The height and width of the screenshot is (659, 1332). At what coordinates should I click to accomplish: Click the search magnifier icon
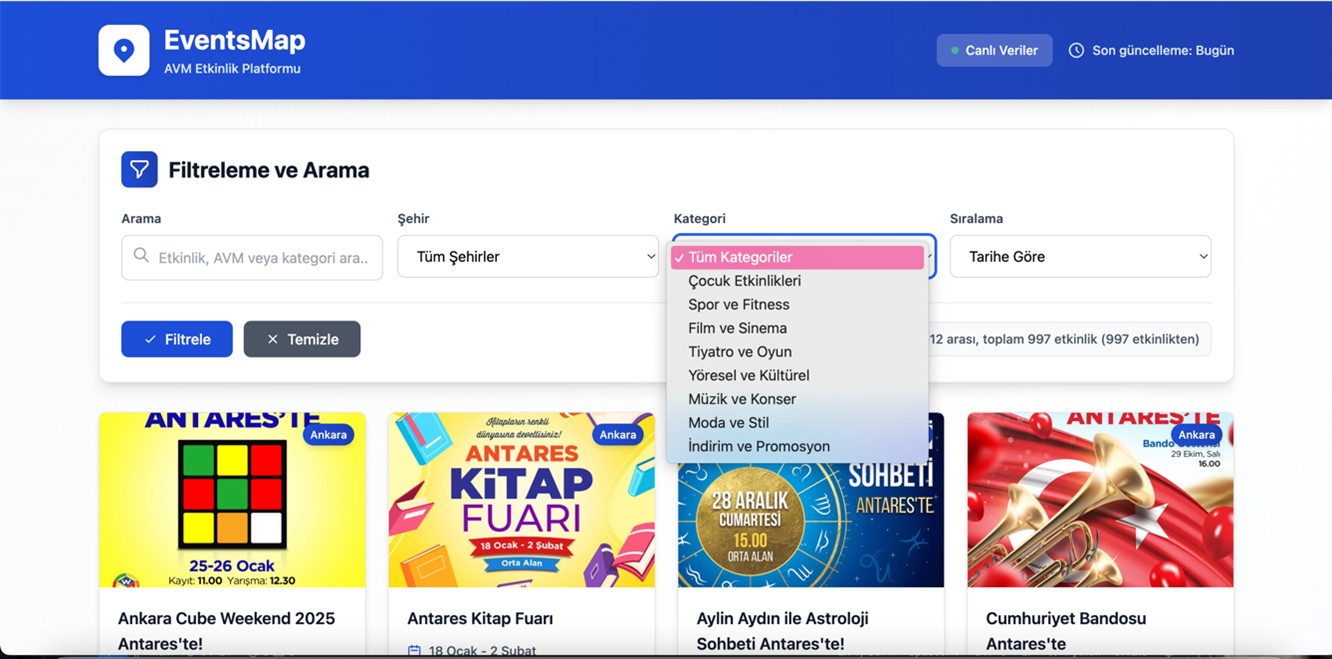pyautogui.click(x=141, y=256)
